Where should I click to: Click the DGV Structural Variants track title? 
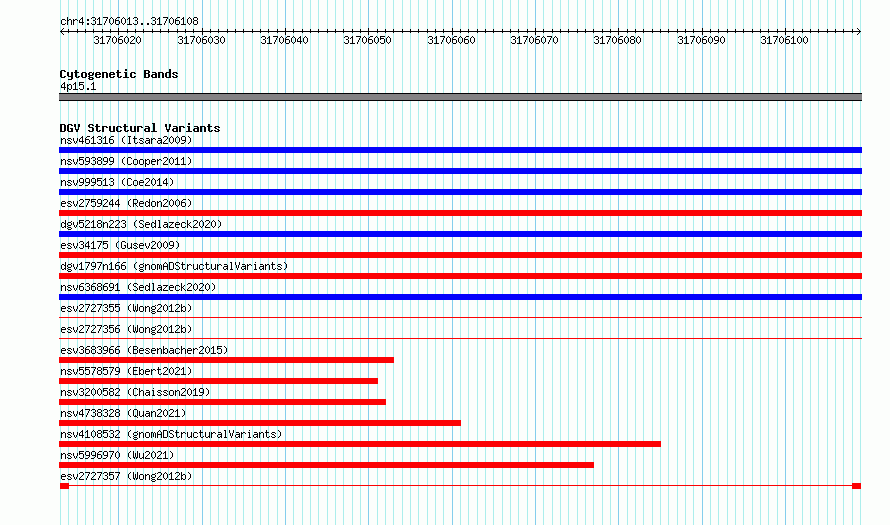pyautogui.click(x=140, y=128)
